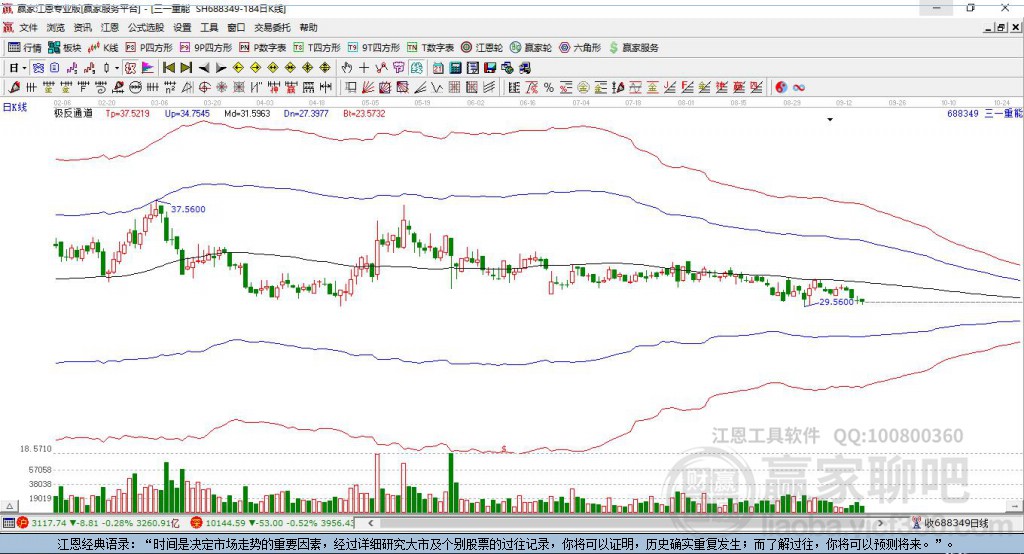This screenshot has height=554, width=1024.
Task: Select the red pencil drawing tool
Action: (x=14, y=88)
